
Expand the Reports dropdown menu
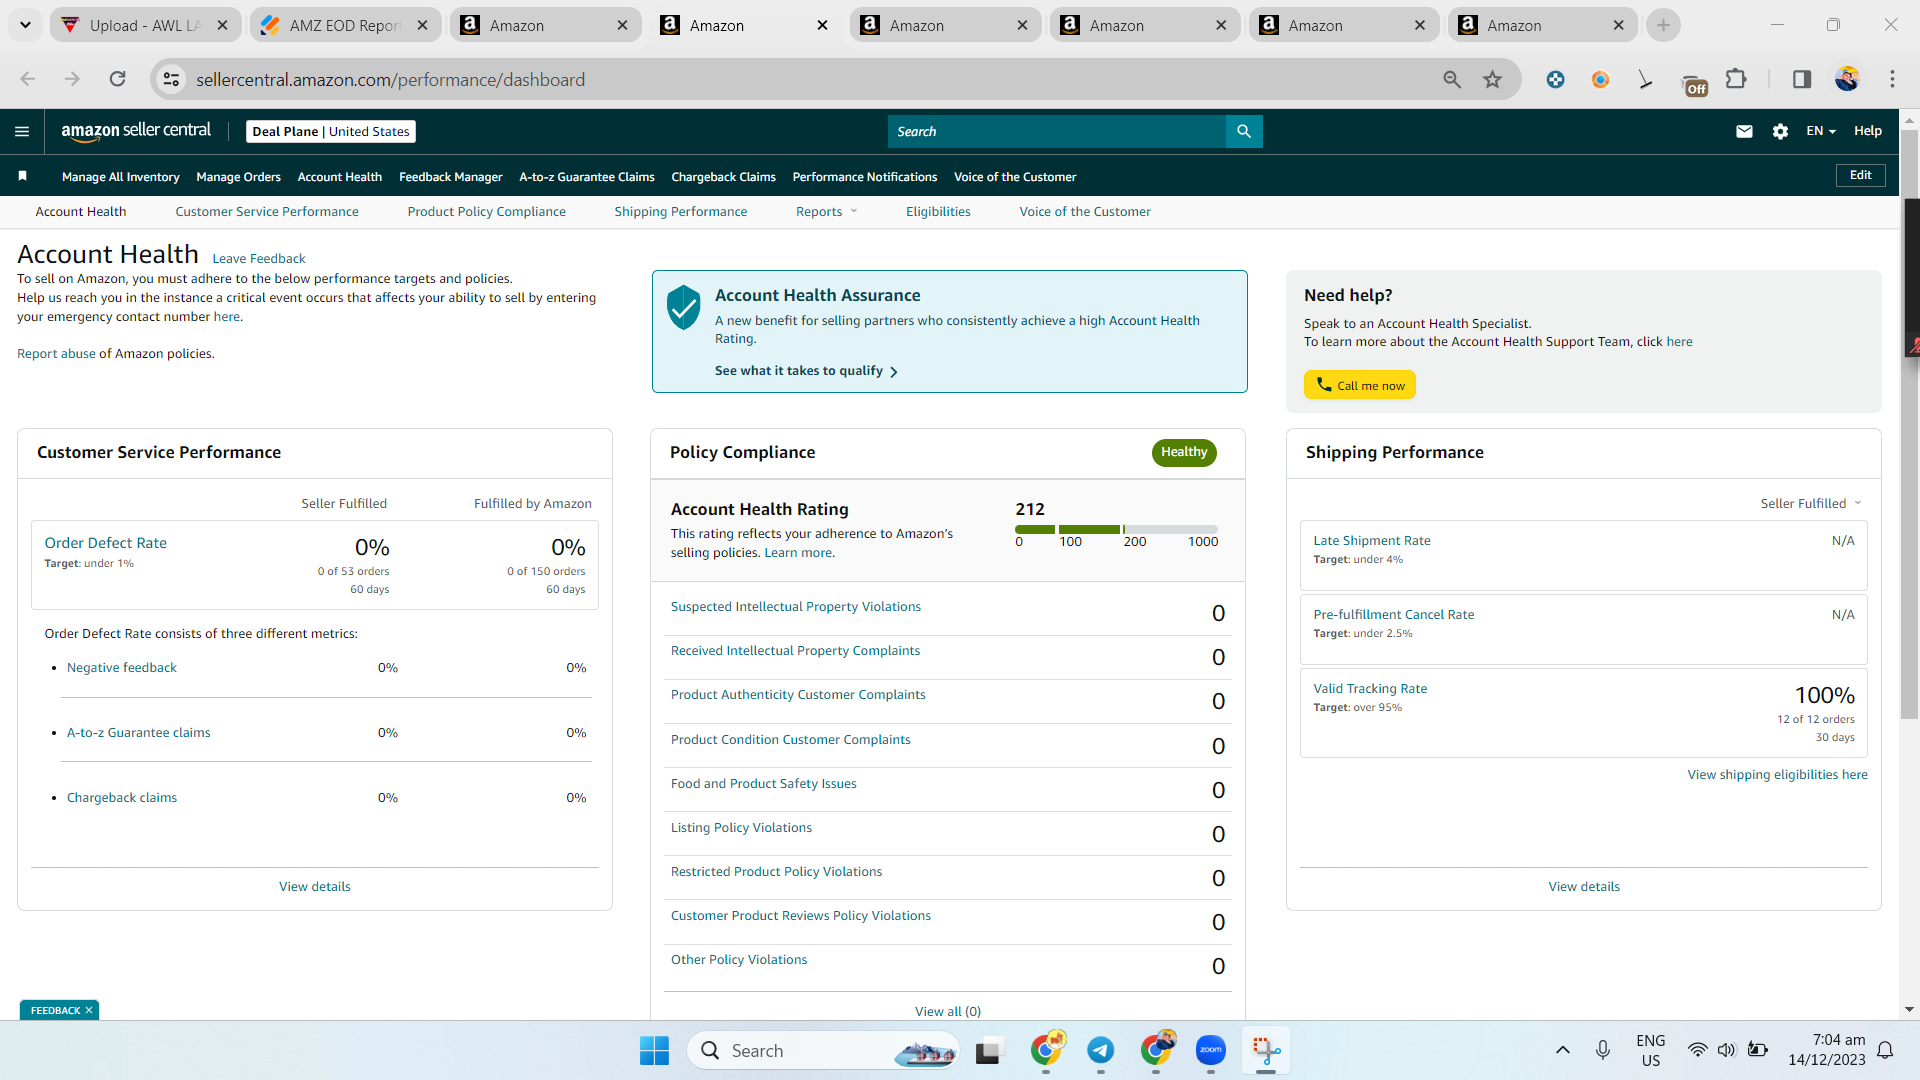click(826, 211)
